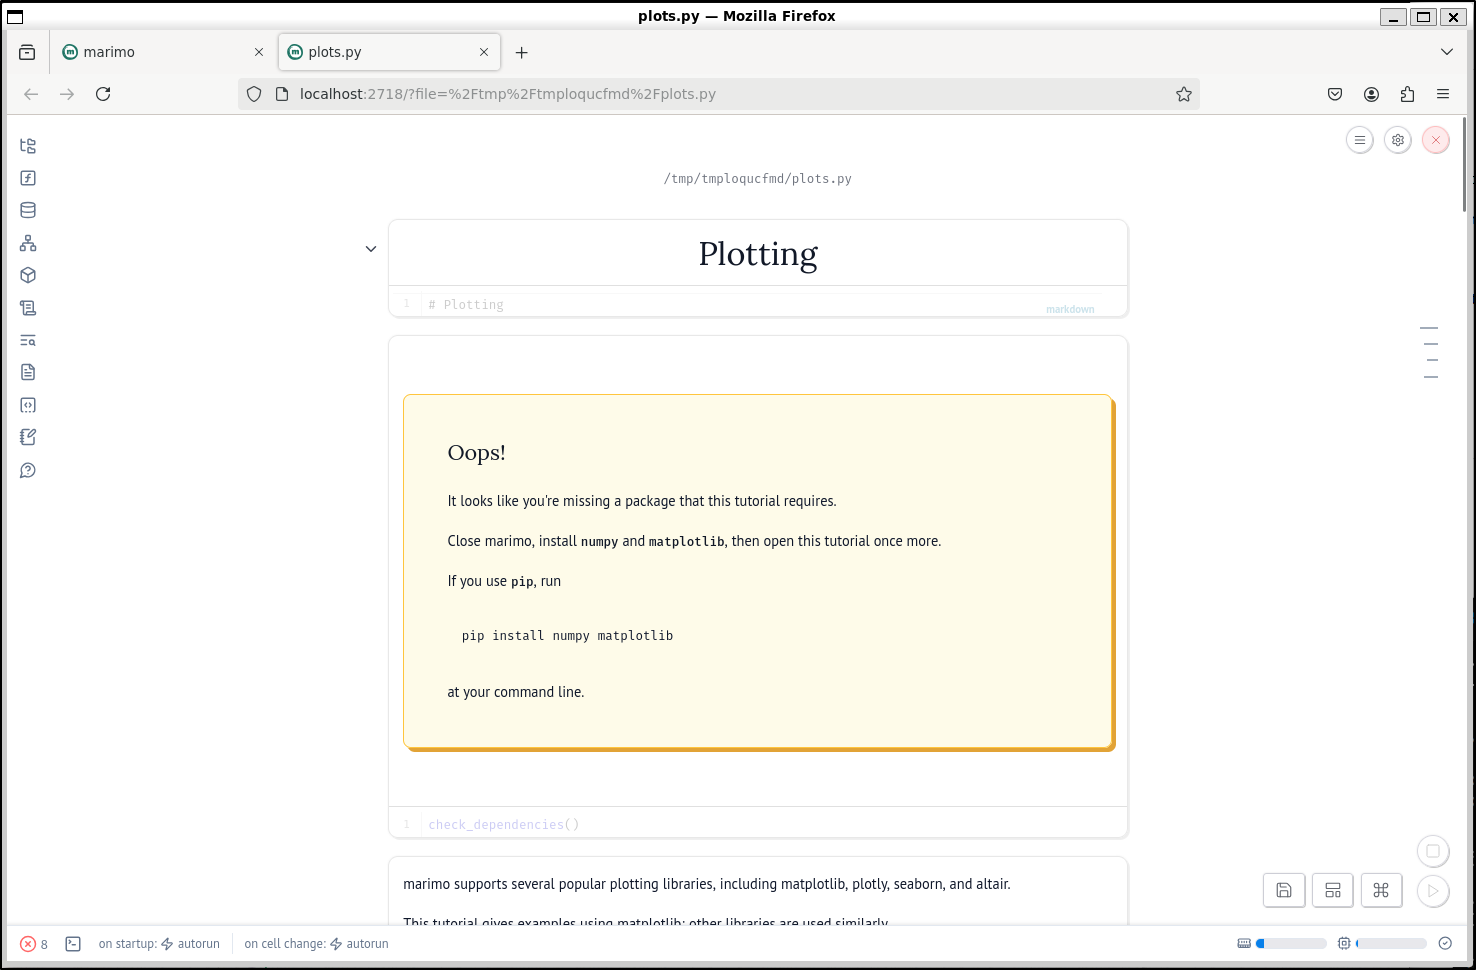The image size is (1476, 970).
Task: Open the terminal icon in status bar
Action: 73,944
